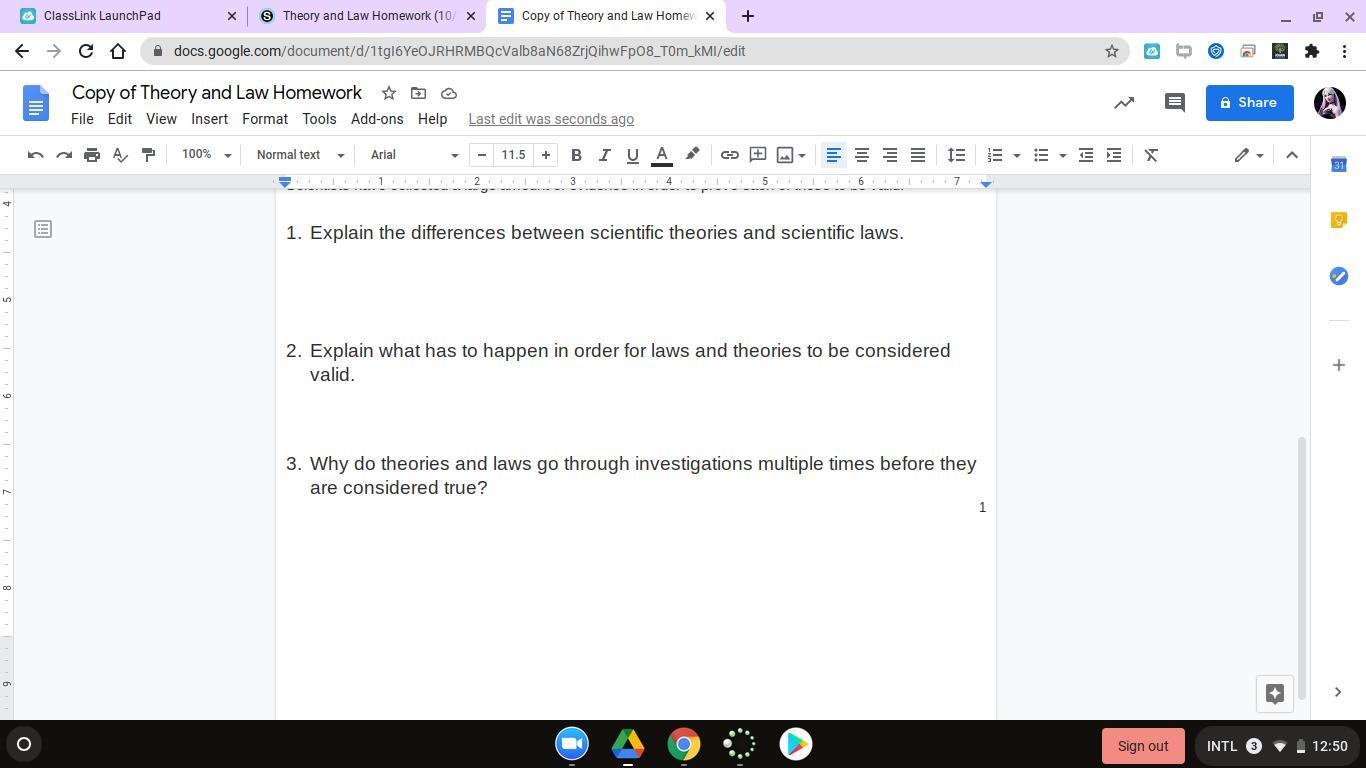Viewport: 1366px width, 768px height.
Task: Set left text alignment
Action: pyautogui.click(x=833, y=155)
